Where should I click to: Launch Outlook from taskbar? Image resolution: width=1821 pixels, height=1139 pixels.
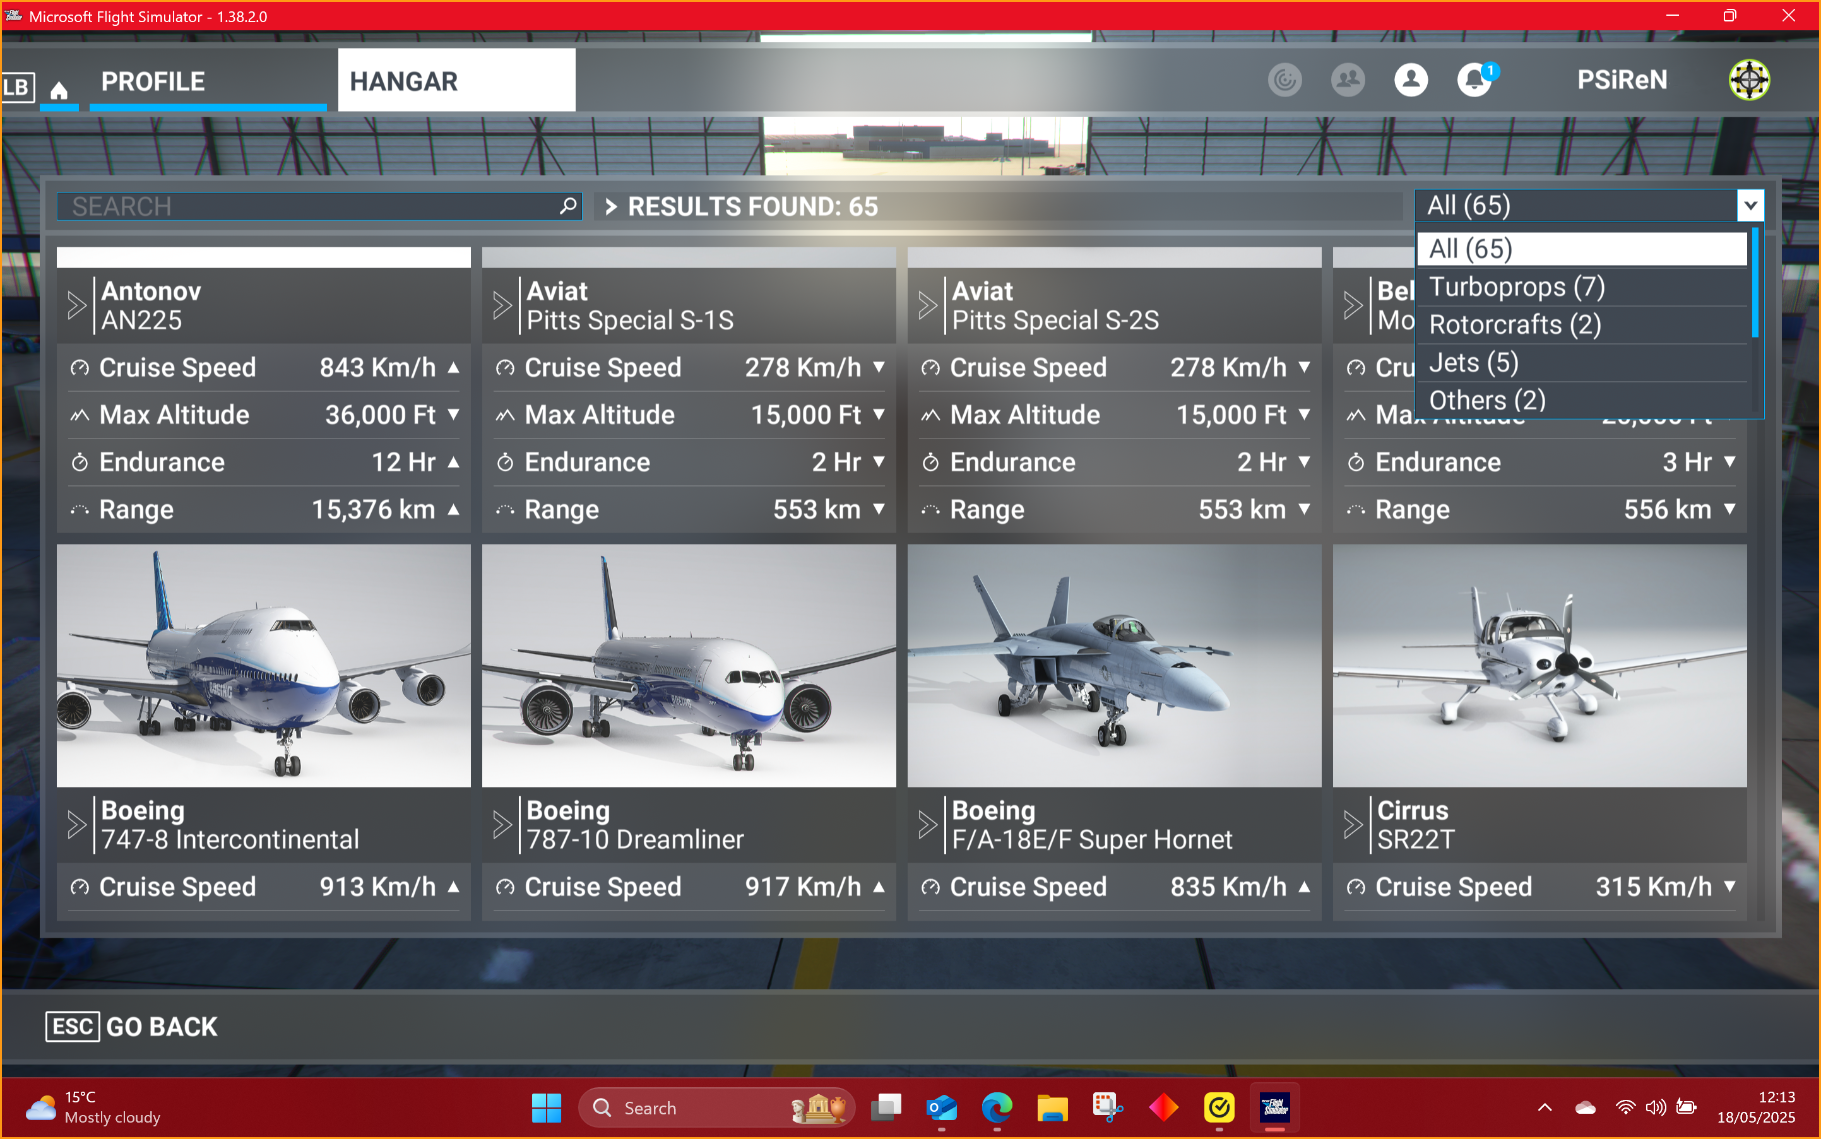tap(942, 1108)
